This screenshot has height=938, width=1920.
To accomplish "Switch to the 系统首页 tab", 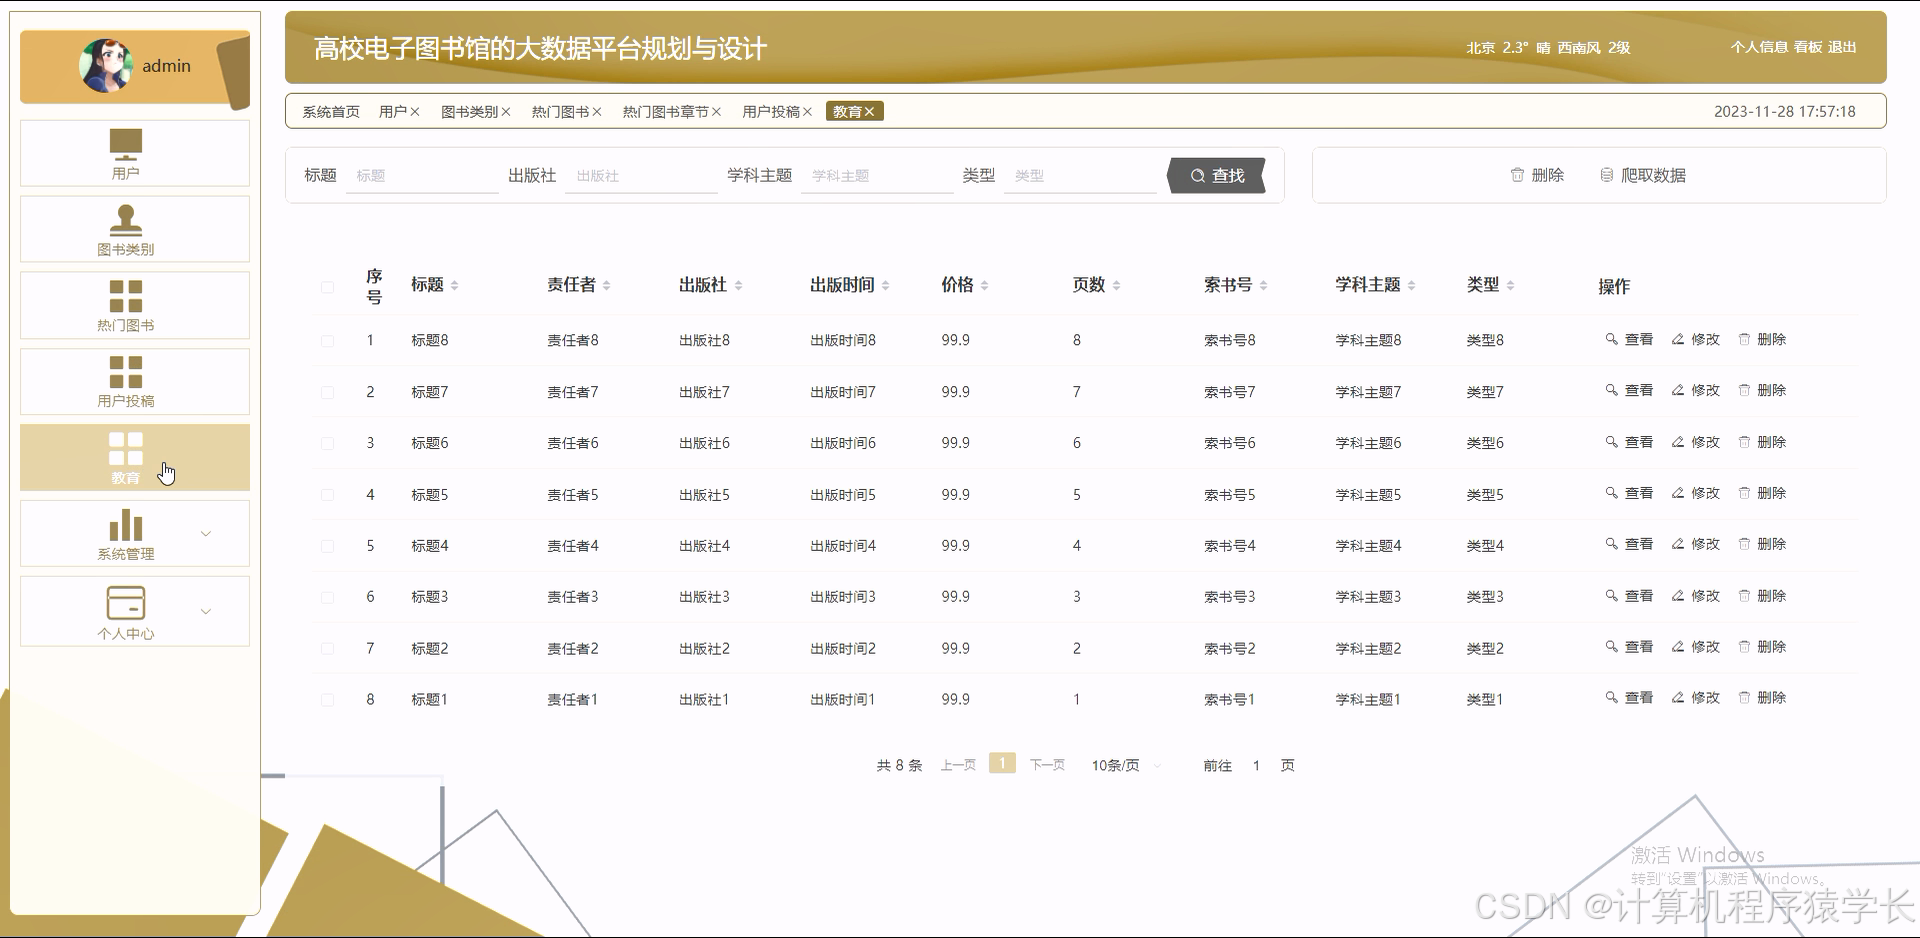I will [x=331, y=112].
